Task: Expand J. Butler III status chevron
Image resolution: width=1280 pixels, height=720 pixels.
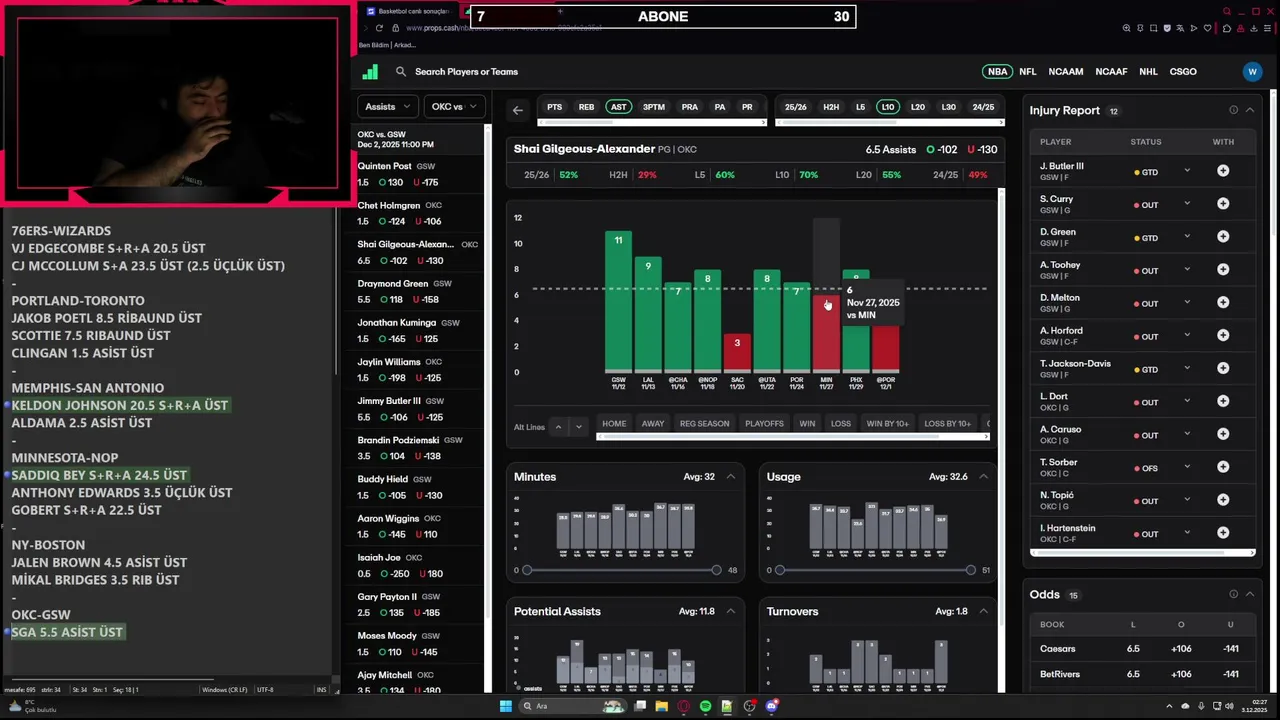Action: pos(1187,171)
